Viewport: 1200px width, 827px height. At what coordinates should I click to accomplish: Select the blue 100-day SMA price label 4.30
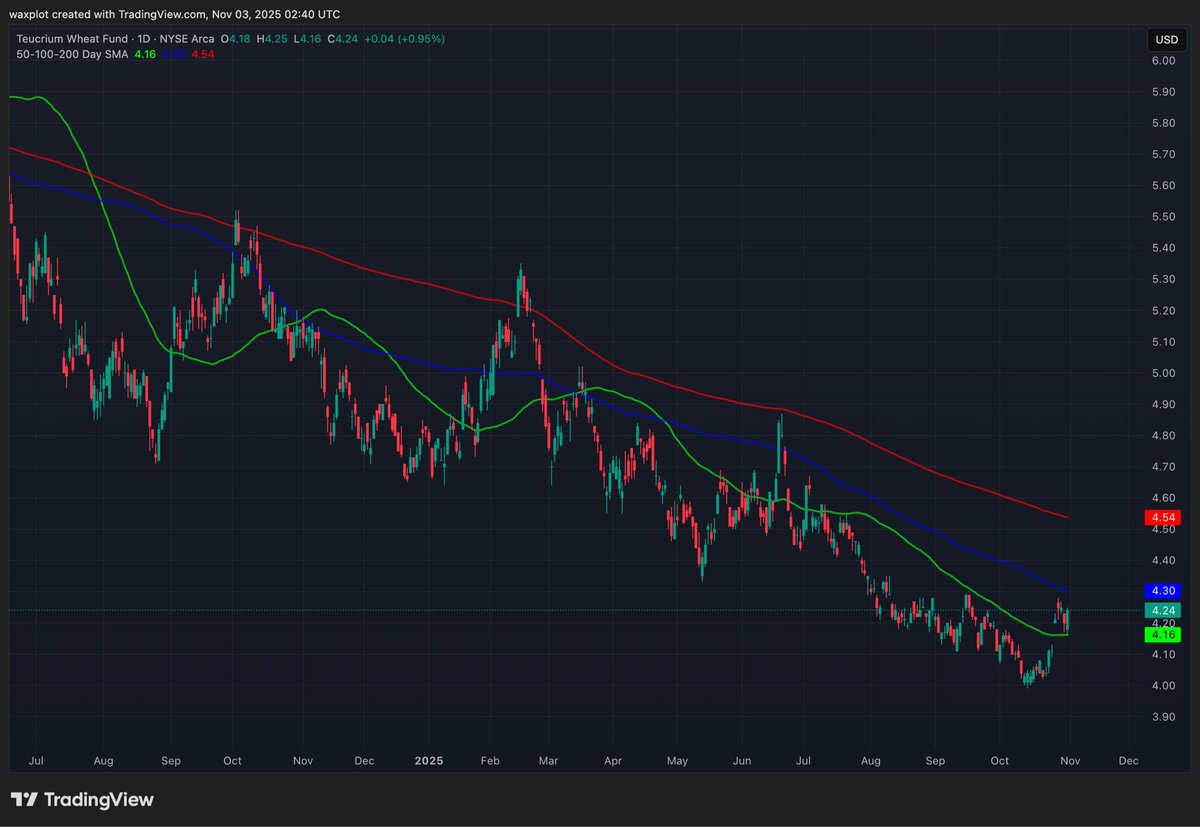coord(1163,591)
